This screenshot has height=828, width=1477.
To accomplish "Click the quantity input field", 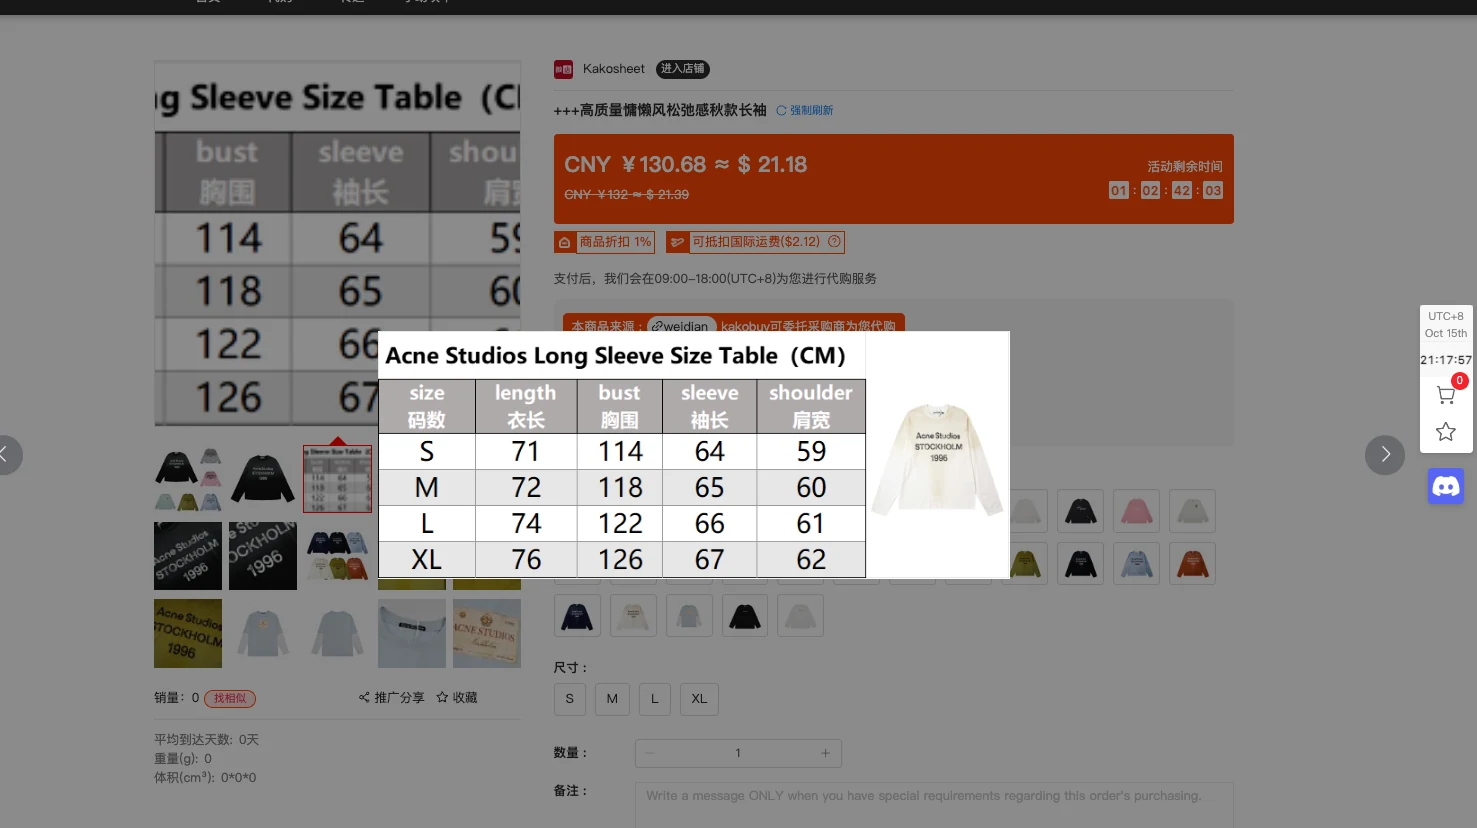I will point(738,753).
